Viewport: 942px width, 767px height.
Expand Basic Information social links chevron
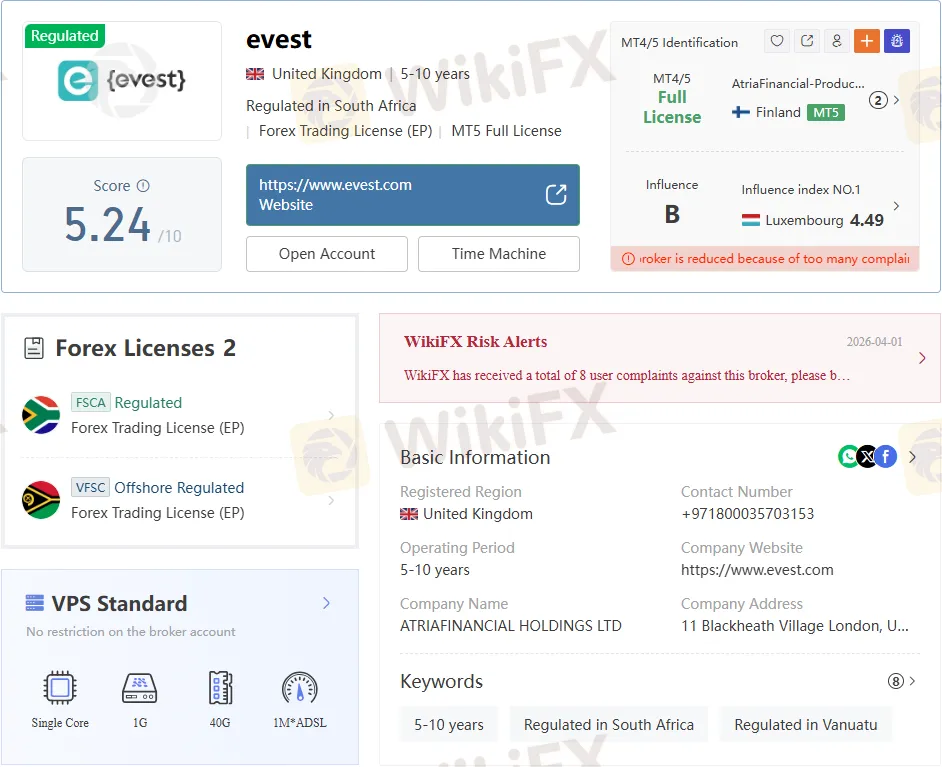pos(913,457)
